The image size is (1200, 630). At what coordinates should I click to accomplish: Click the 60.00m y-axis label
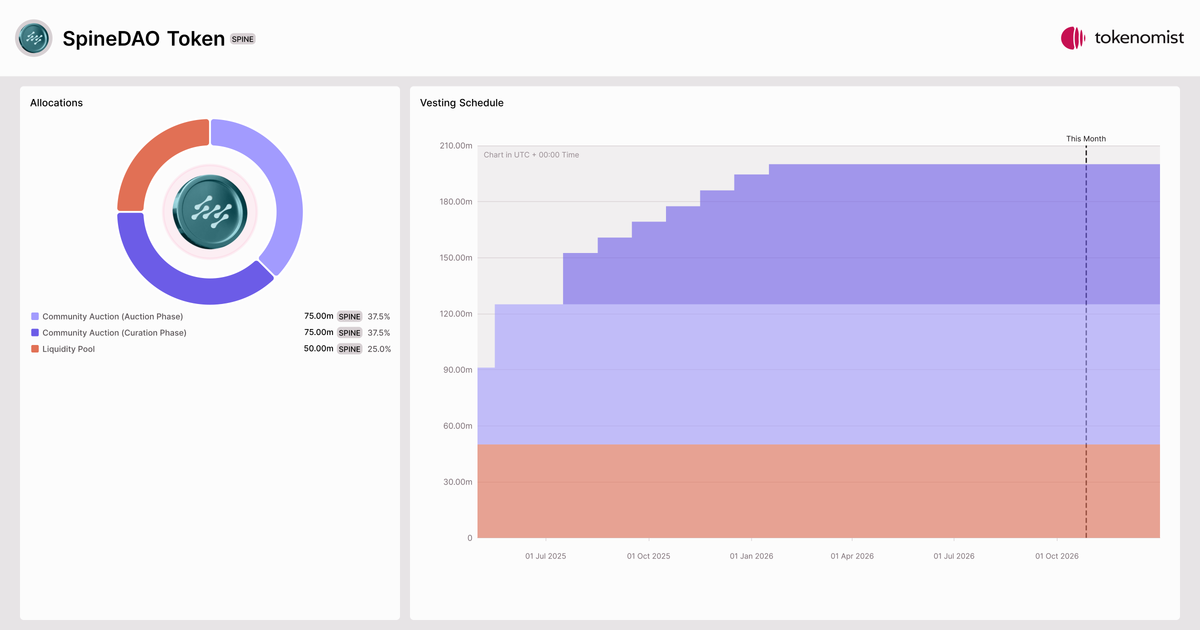[458, 426]
